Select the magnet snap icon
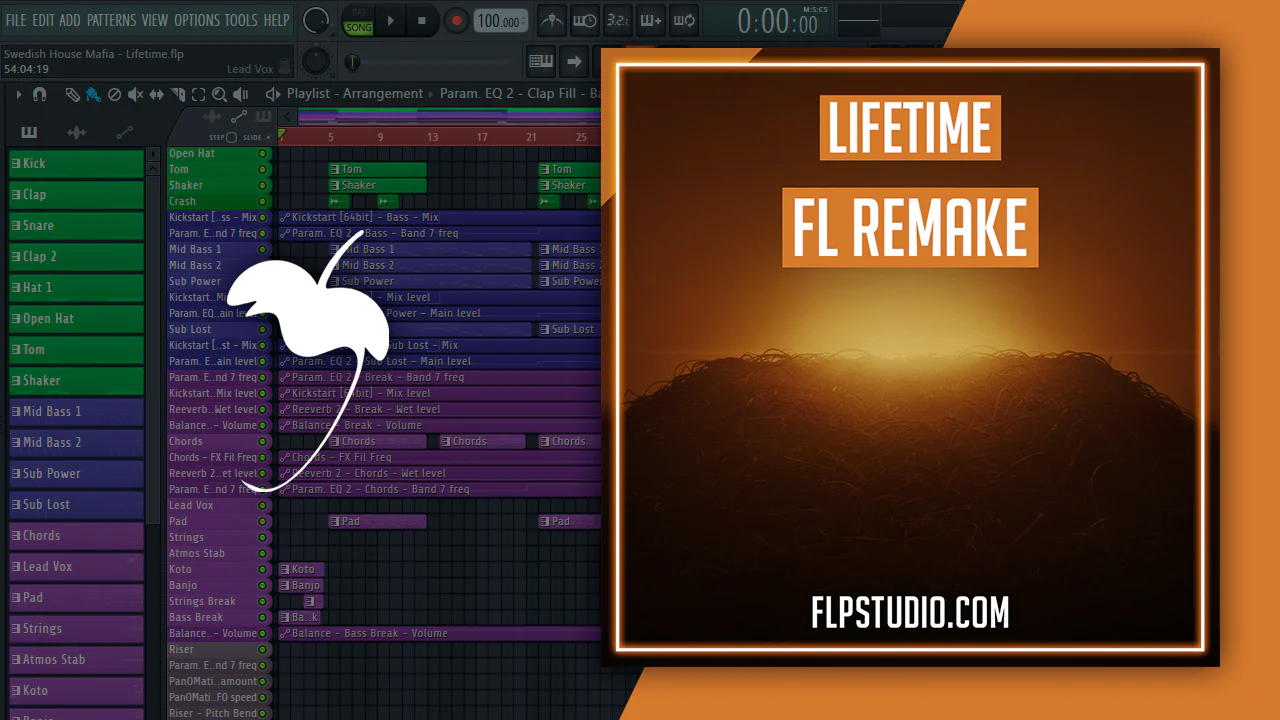This screenshot has width=1280, height=720. click(40, 94)
